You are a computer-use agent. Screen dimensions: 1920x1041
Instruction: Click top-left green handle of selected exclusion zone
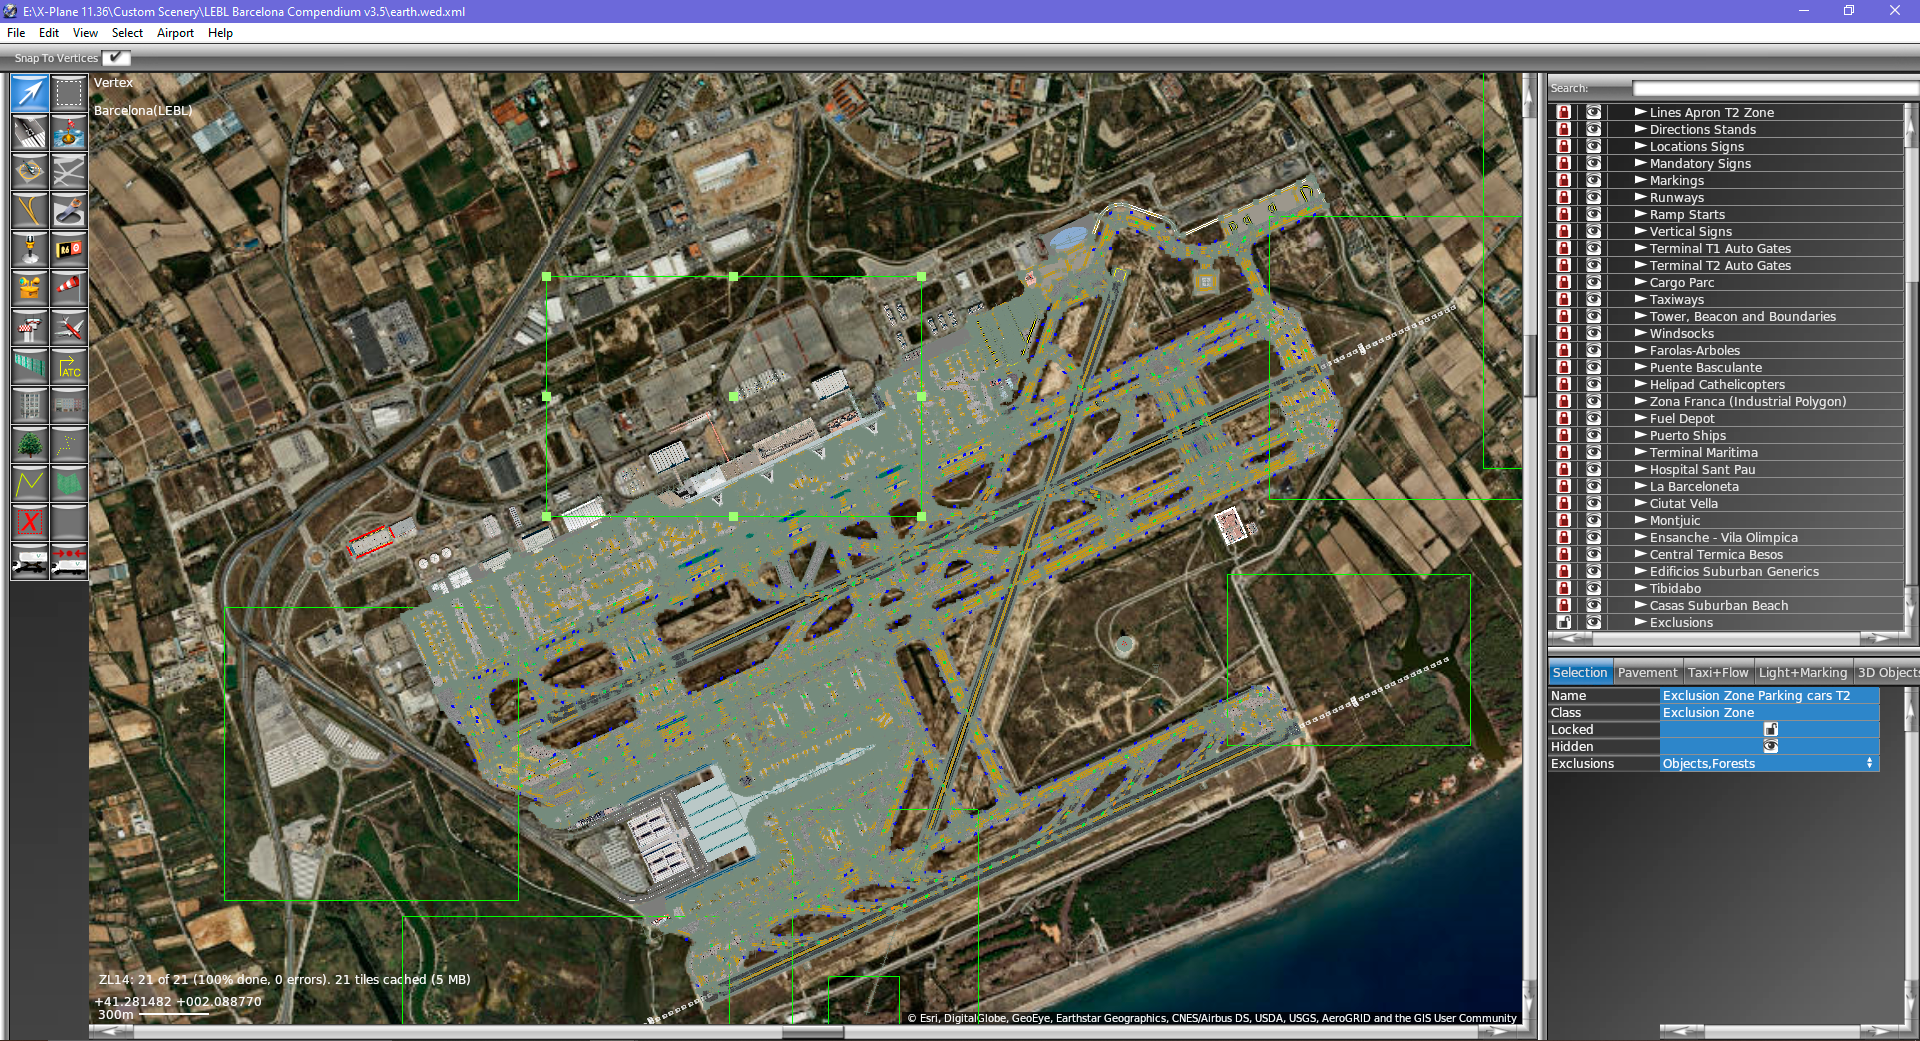(546, 276)
